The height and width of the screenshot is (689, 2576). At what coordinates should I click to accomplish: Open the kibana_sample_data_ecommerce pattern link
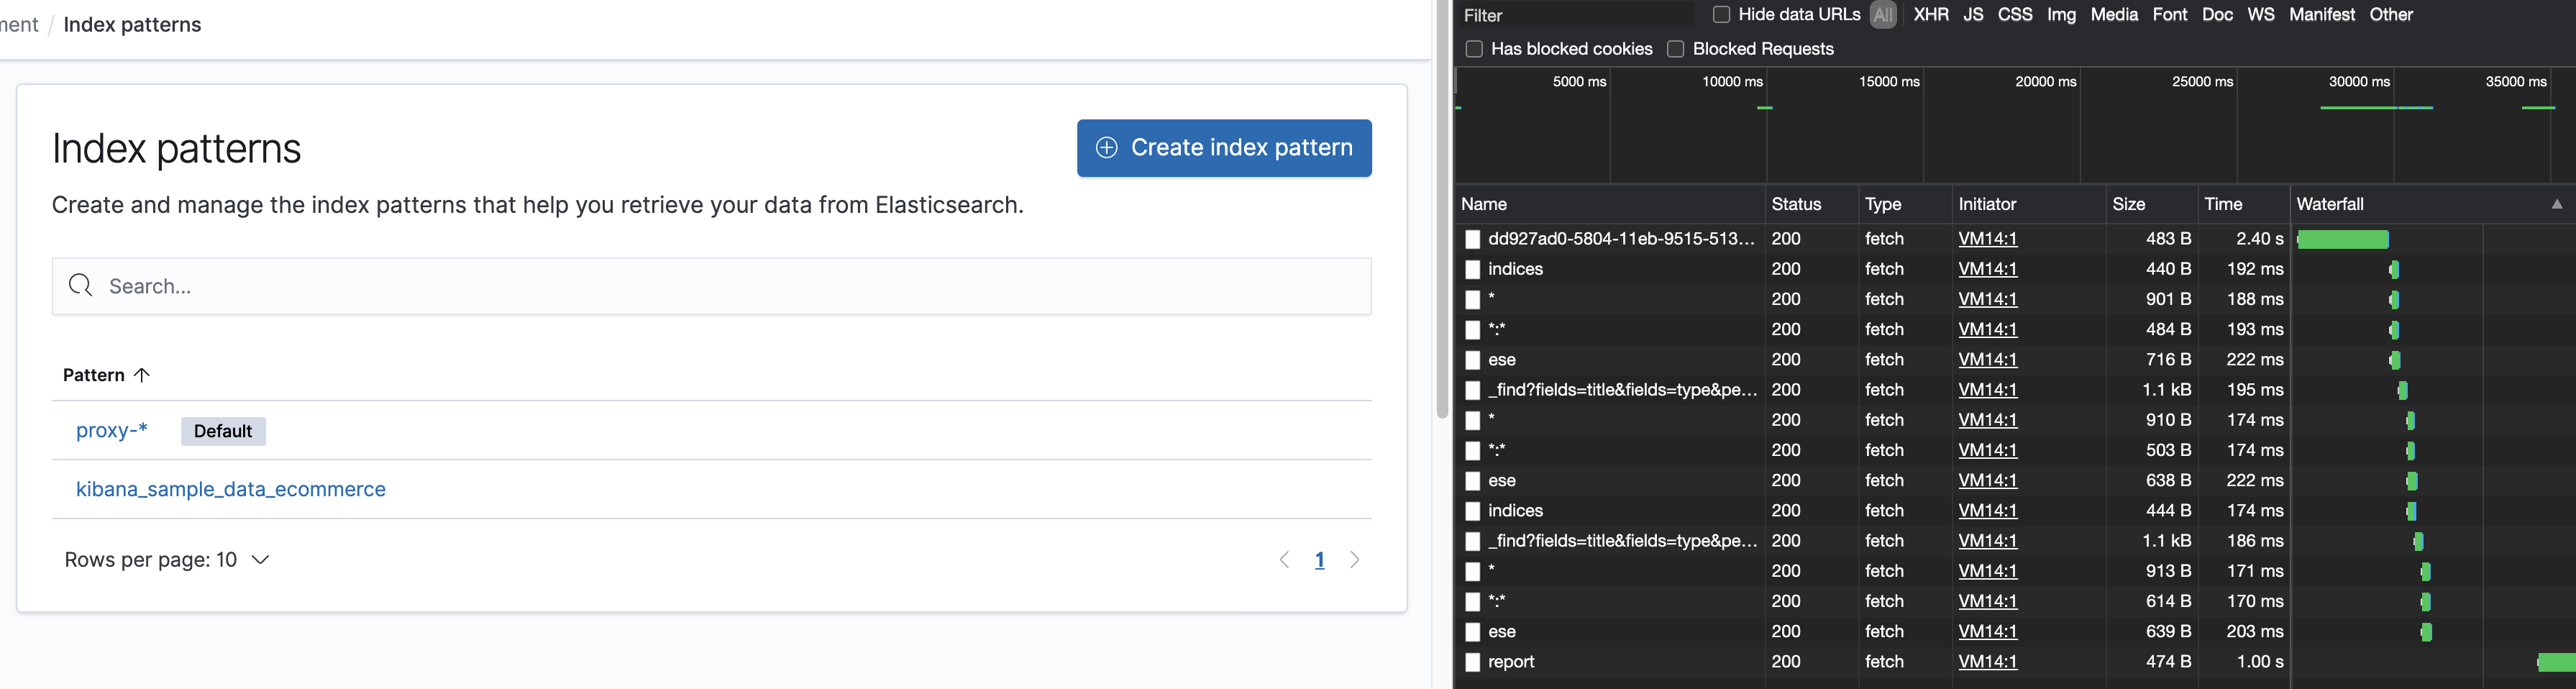tap(231, 489)
